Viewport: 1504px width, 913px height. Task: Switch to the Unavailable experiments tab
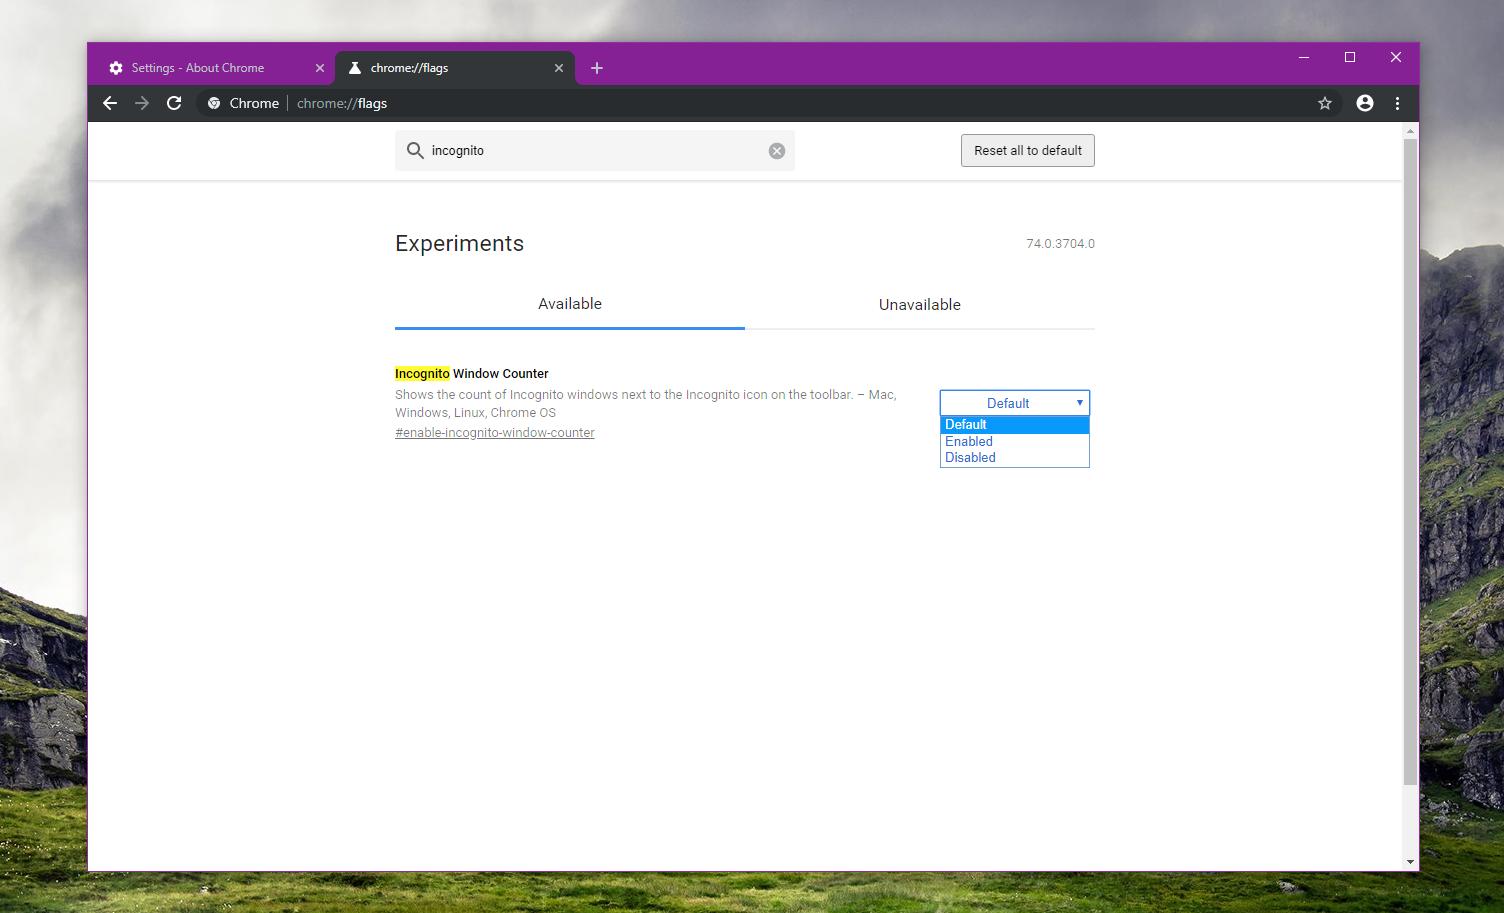click(918, 304)
